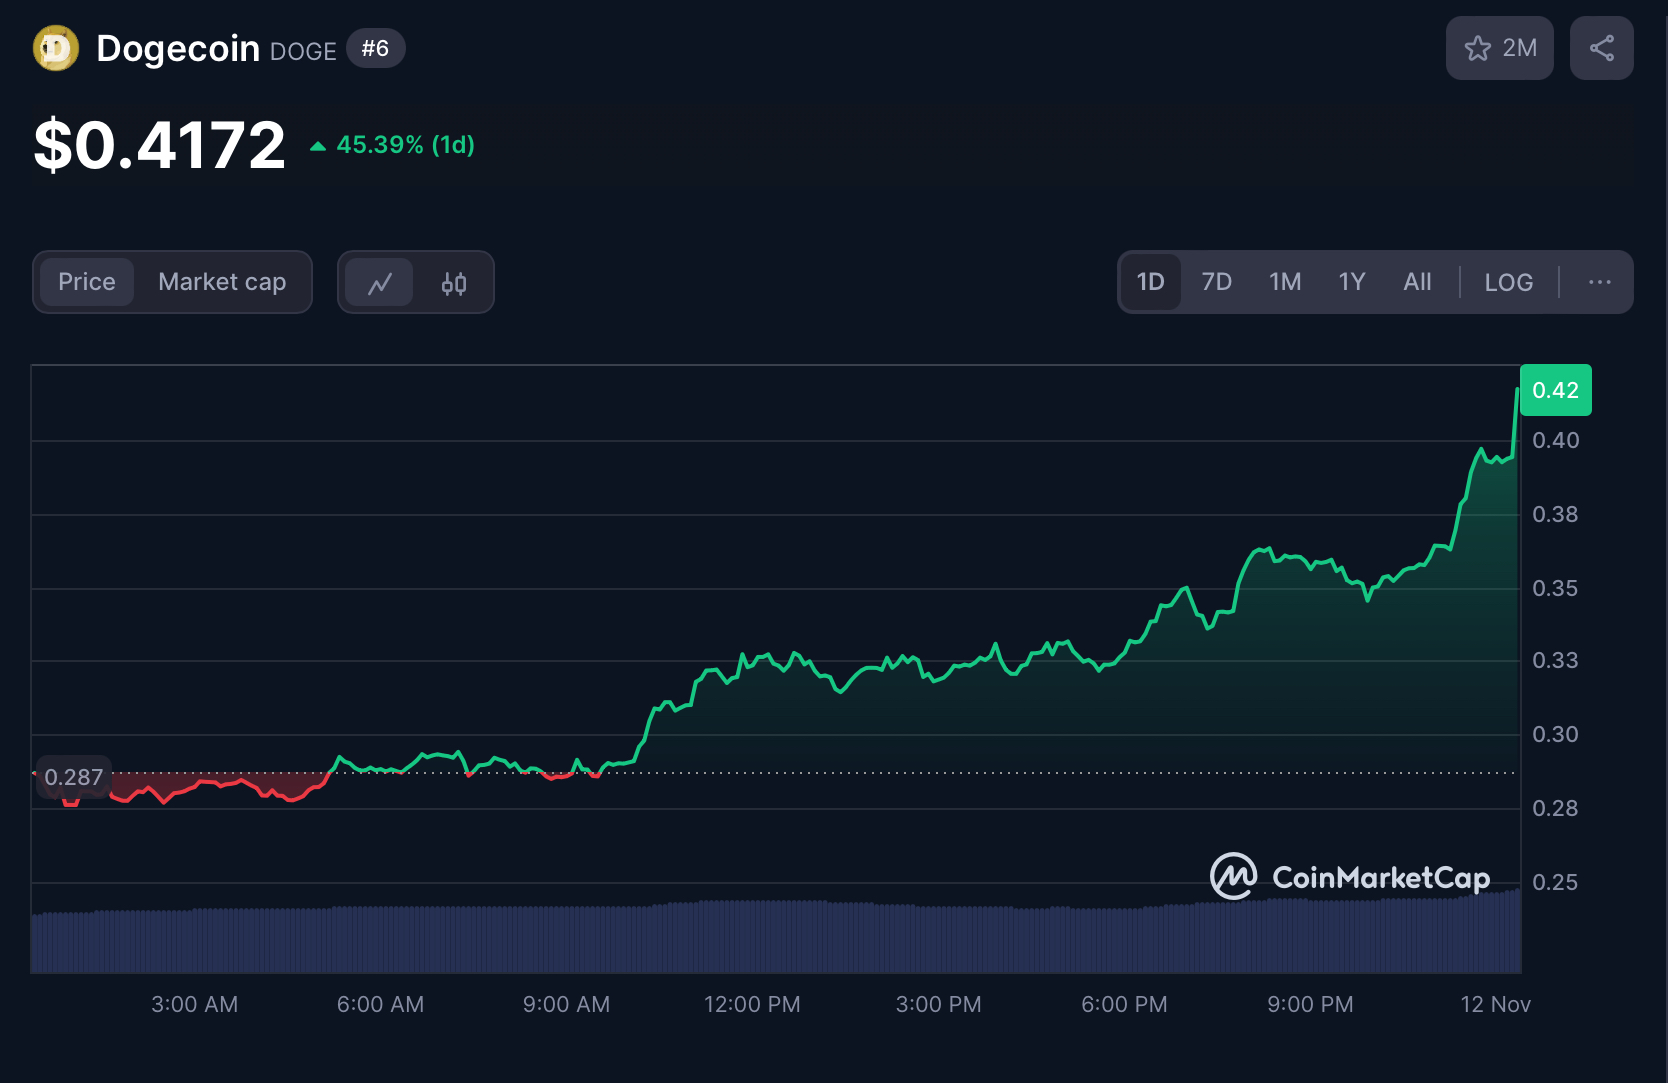Click the 12:00 PM time axis label
Viewport: 1668px width, 1083px height.
coord(752,1004)
